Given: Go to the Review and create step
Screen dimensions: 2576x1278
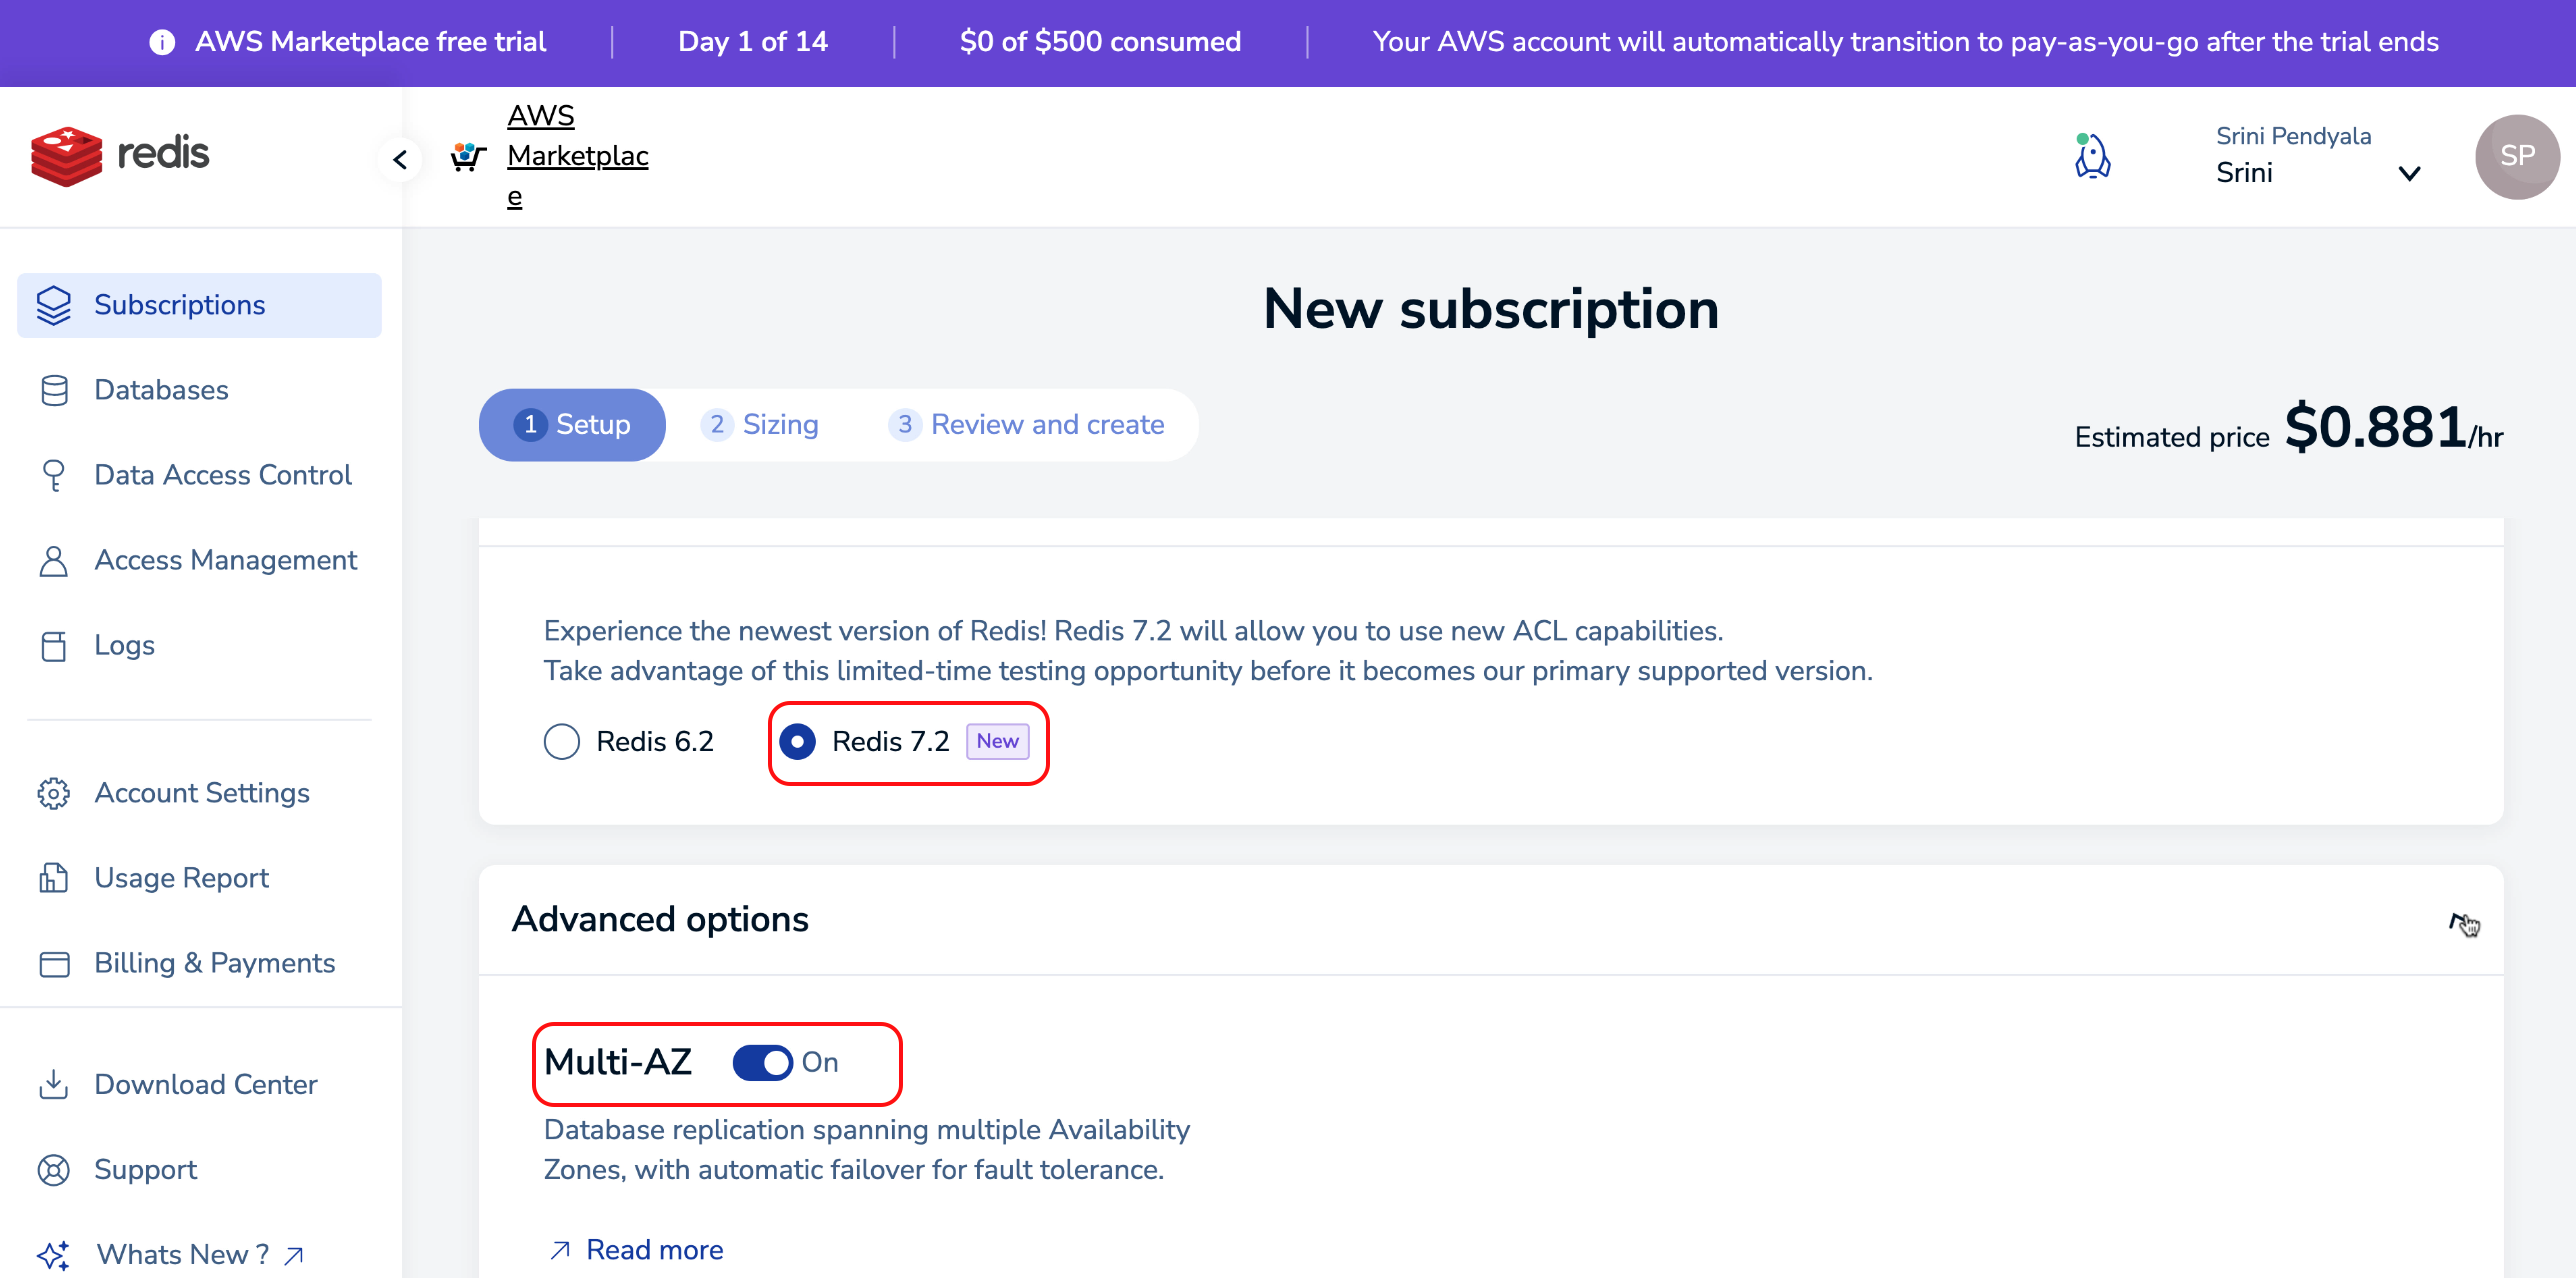Looking at the screenshot, I should pos(1027,425).
